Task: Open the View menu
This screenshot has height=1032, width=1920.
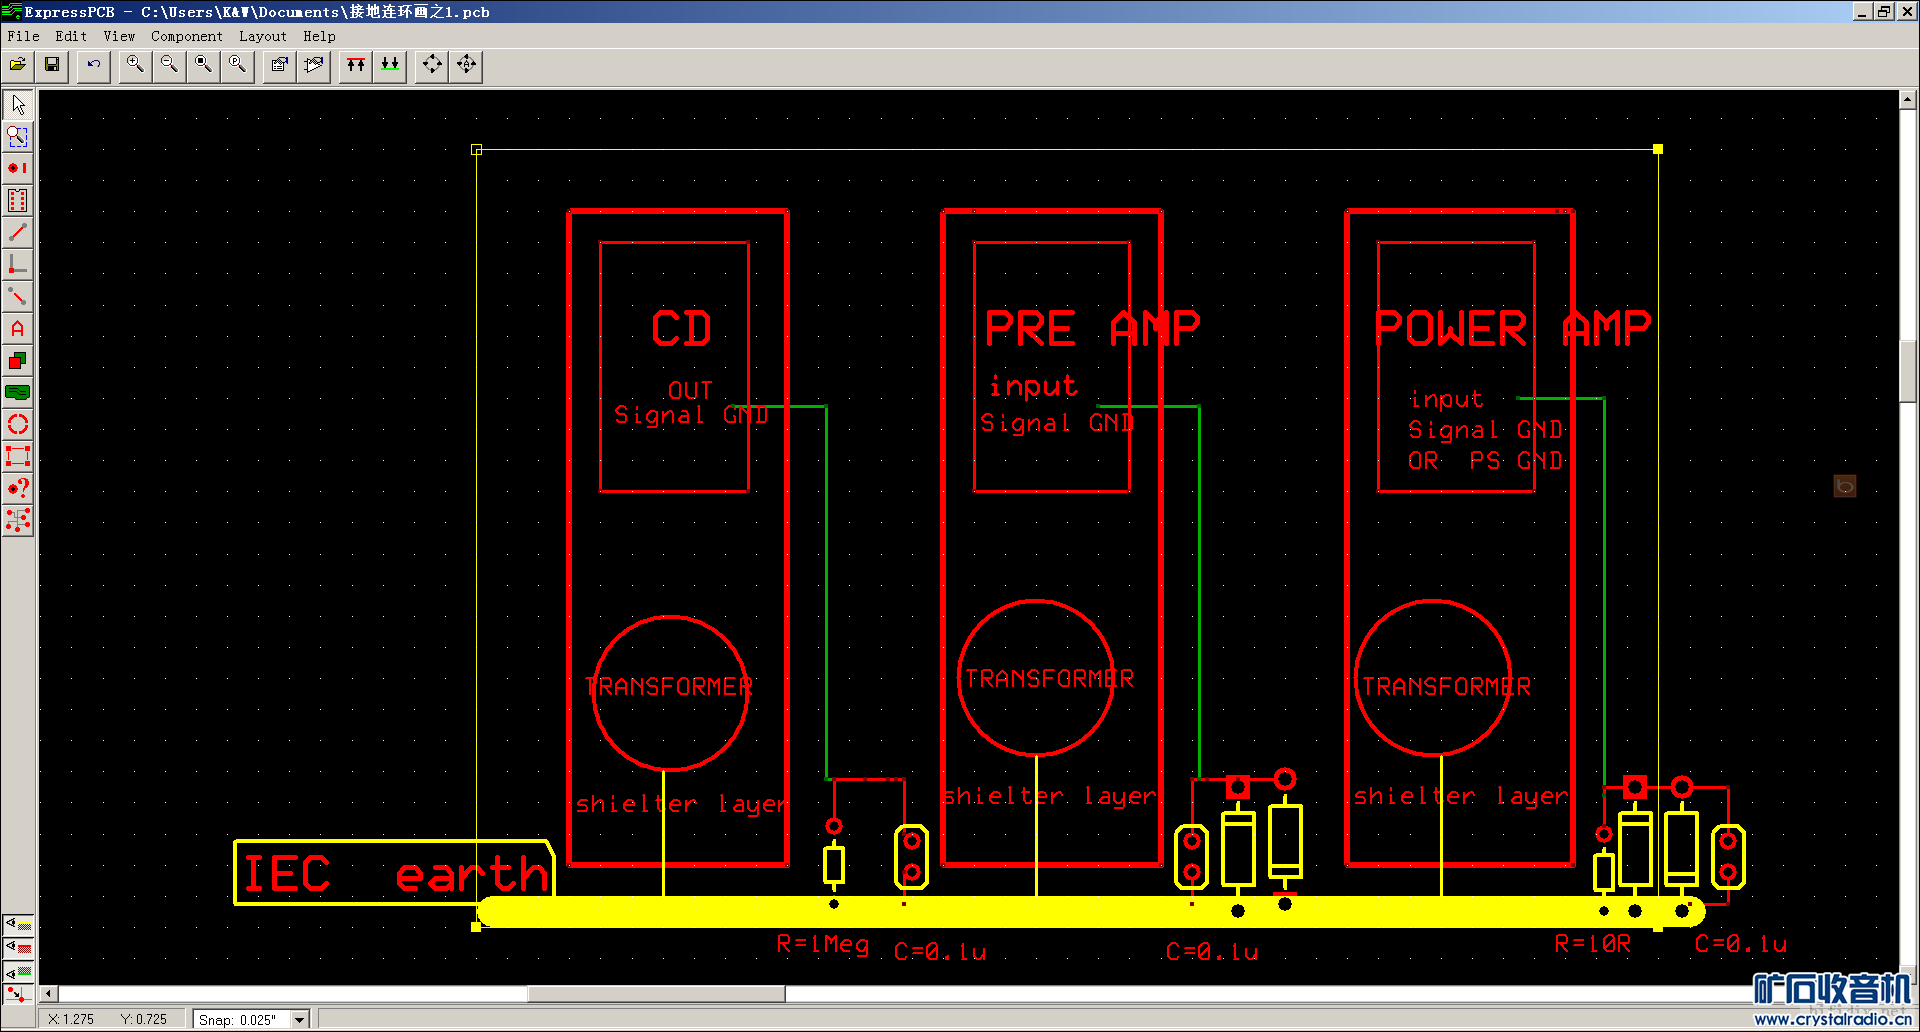Action: pyautogui.click(x=119, y=36)
